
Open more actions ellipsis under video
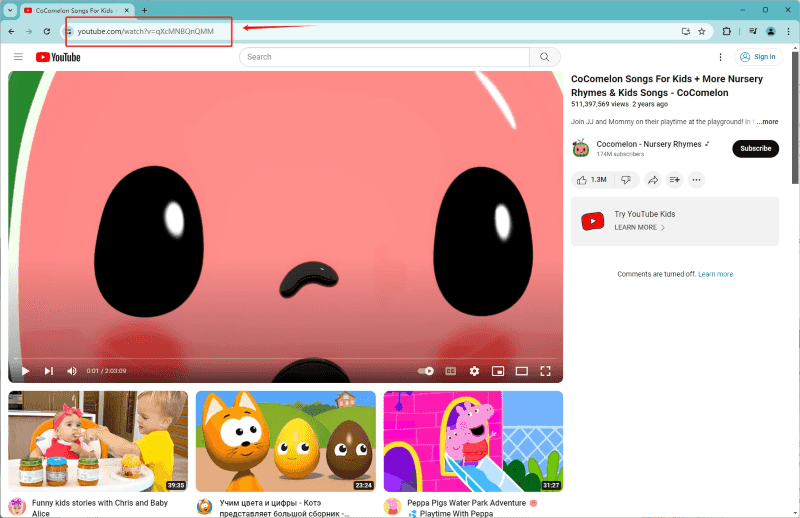696,180
